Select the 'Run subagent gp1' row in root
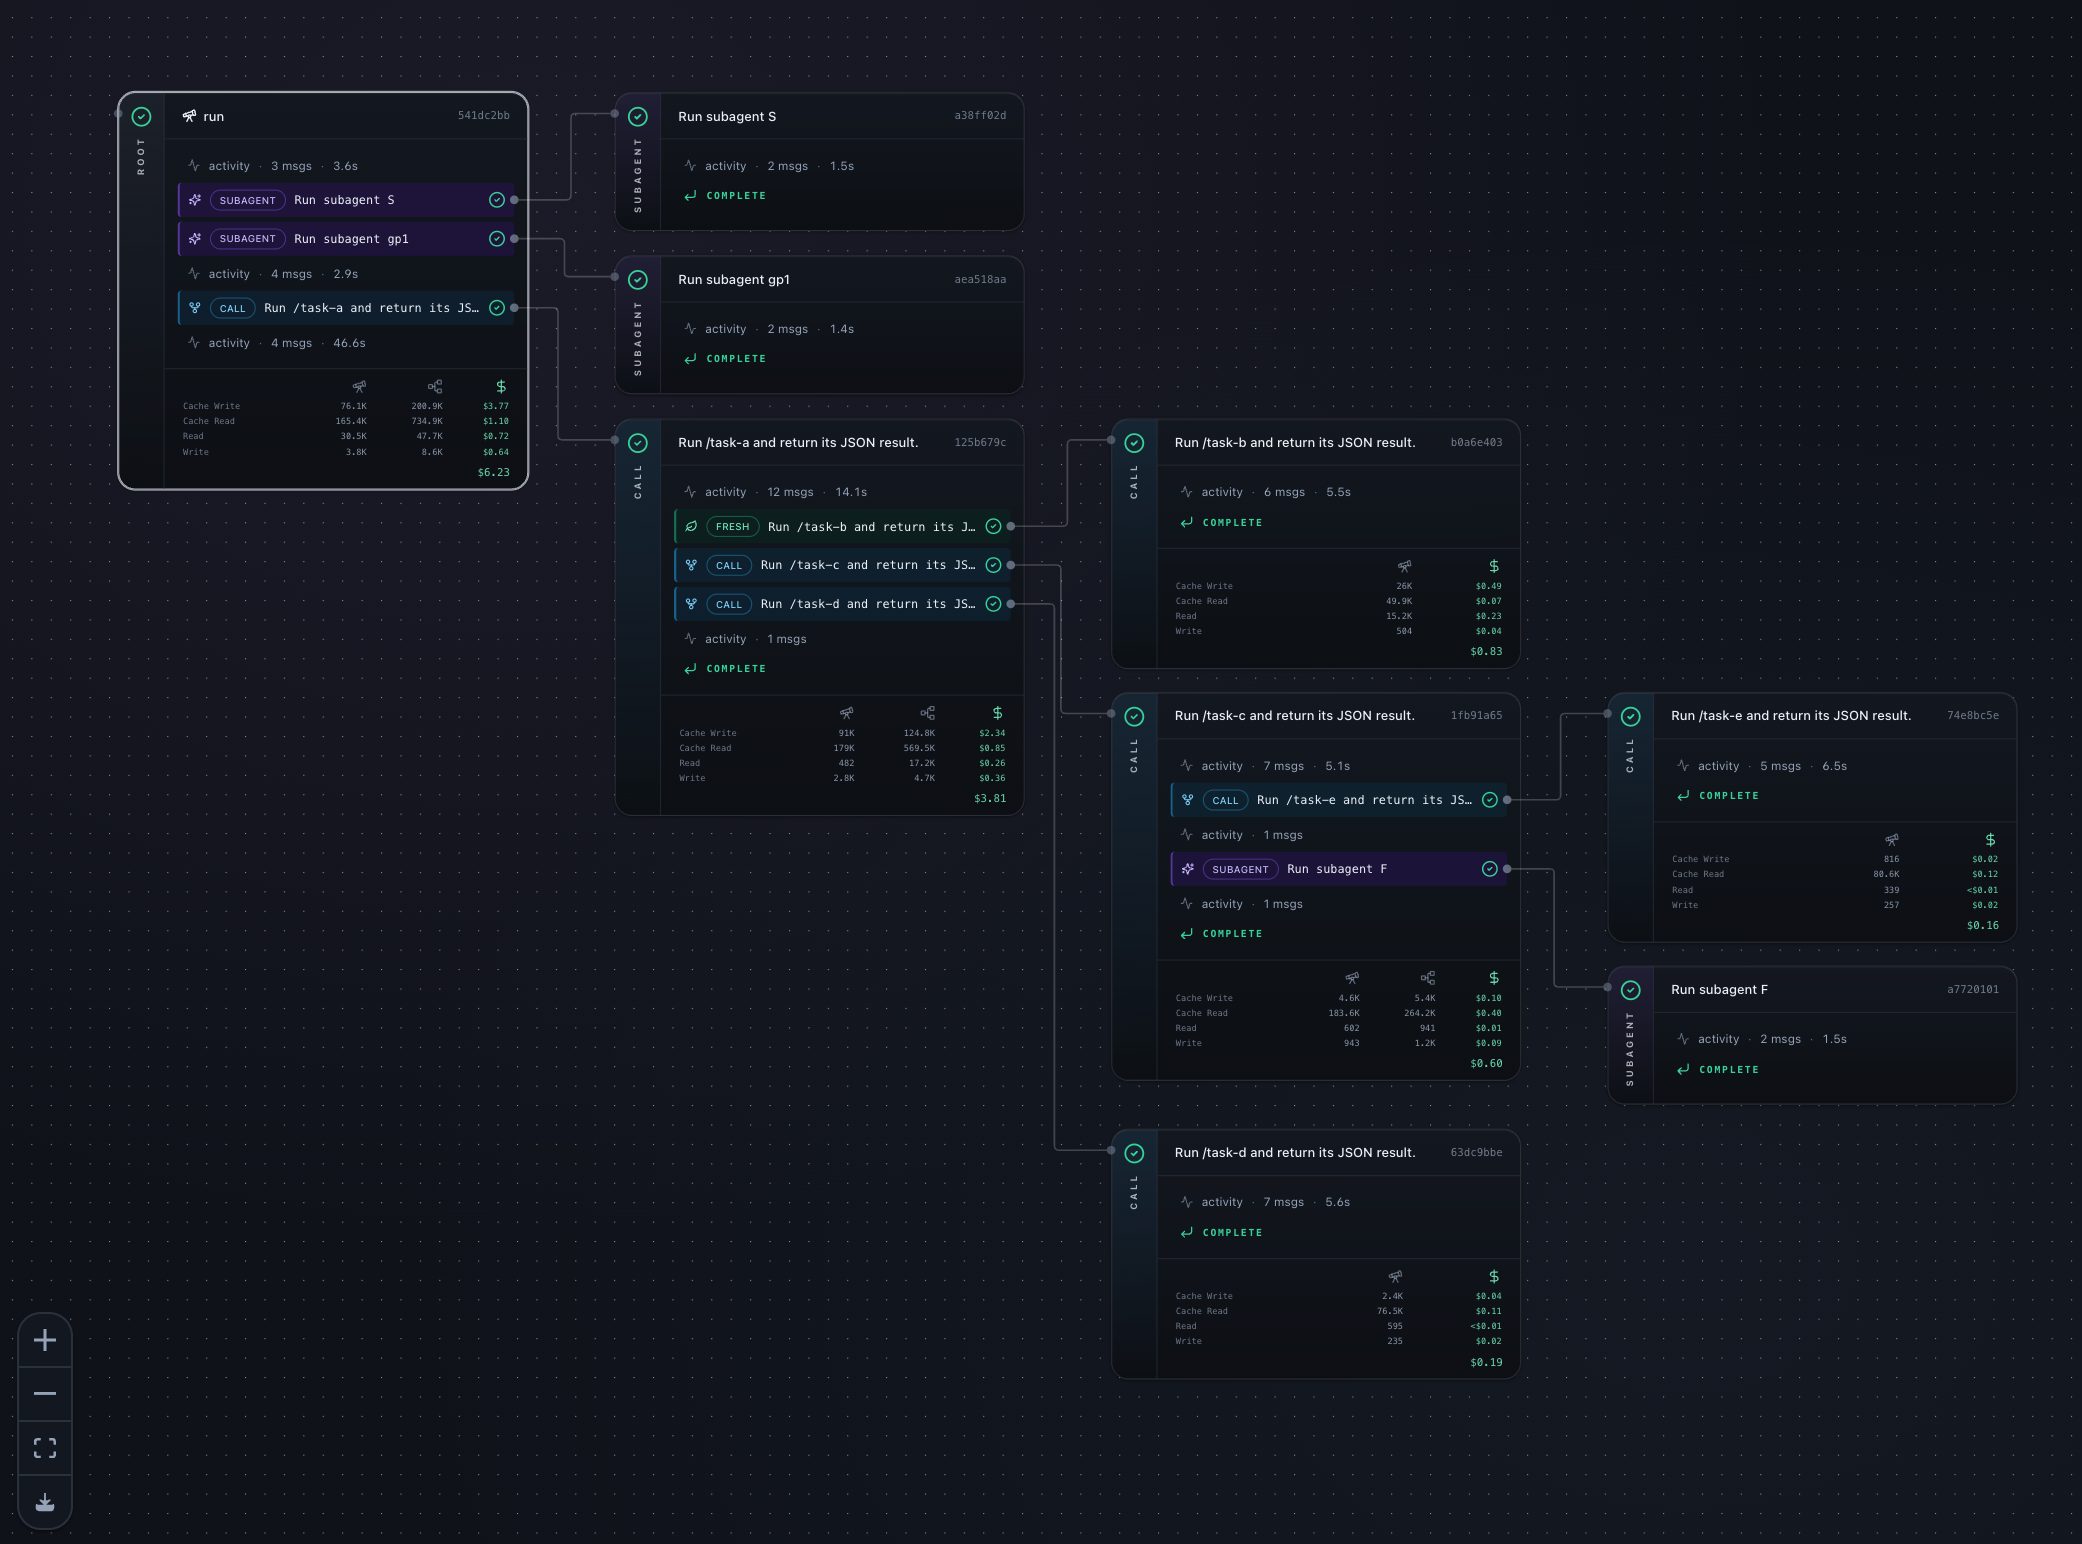This screenshot has height=1544, width=2082. [x=346, y=239]
